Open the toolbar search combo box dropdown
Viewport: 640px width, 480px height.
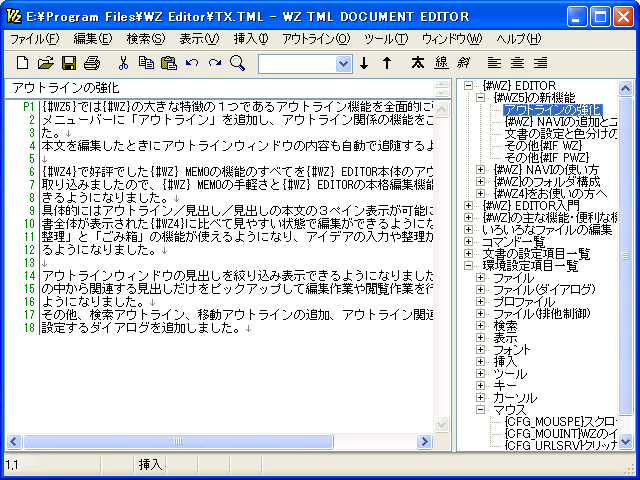click(x=343, y=63)
